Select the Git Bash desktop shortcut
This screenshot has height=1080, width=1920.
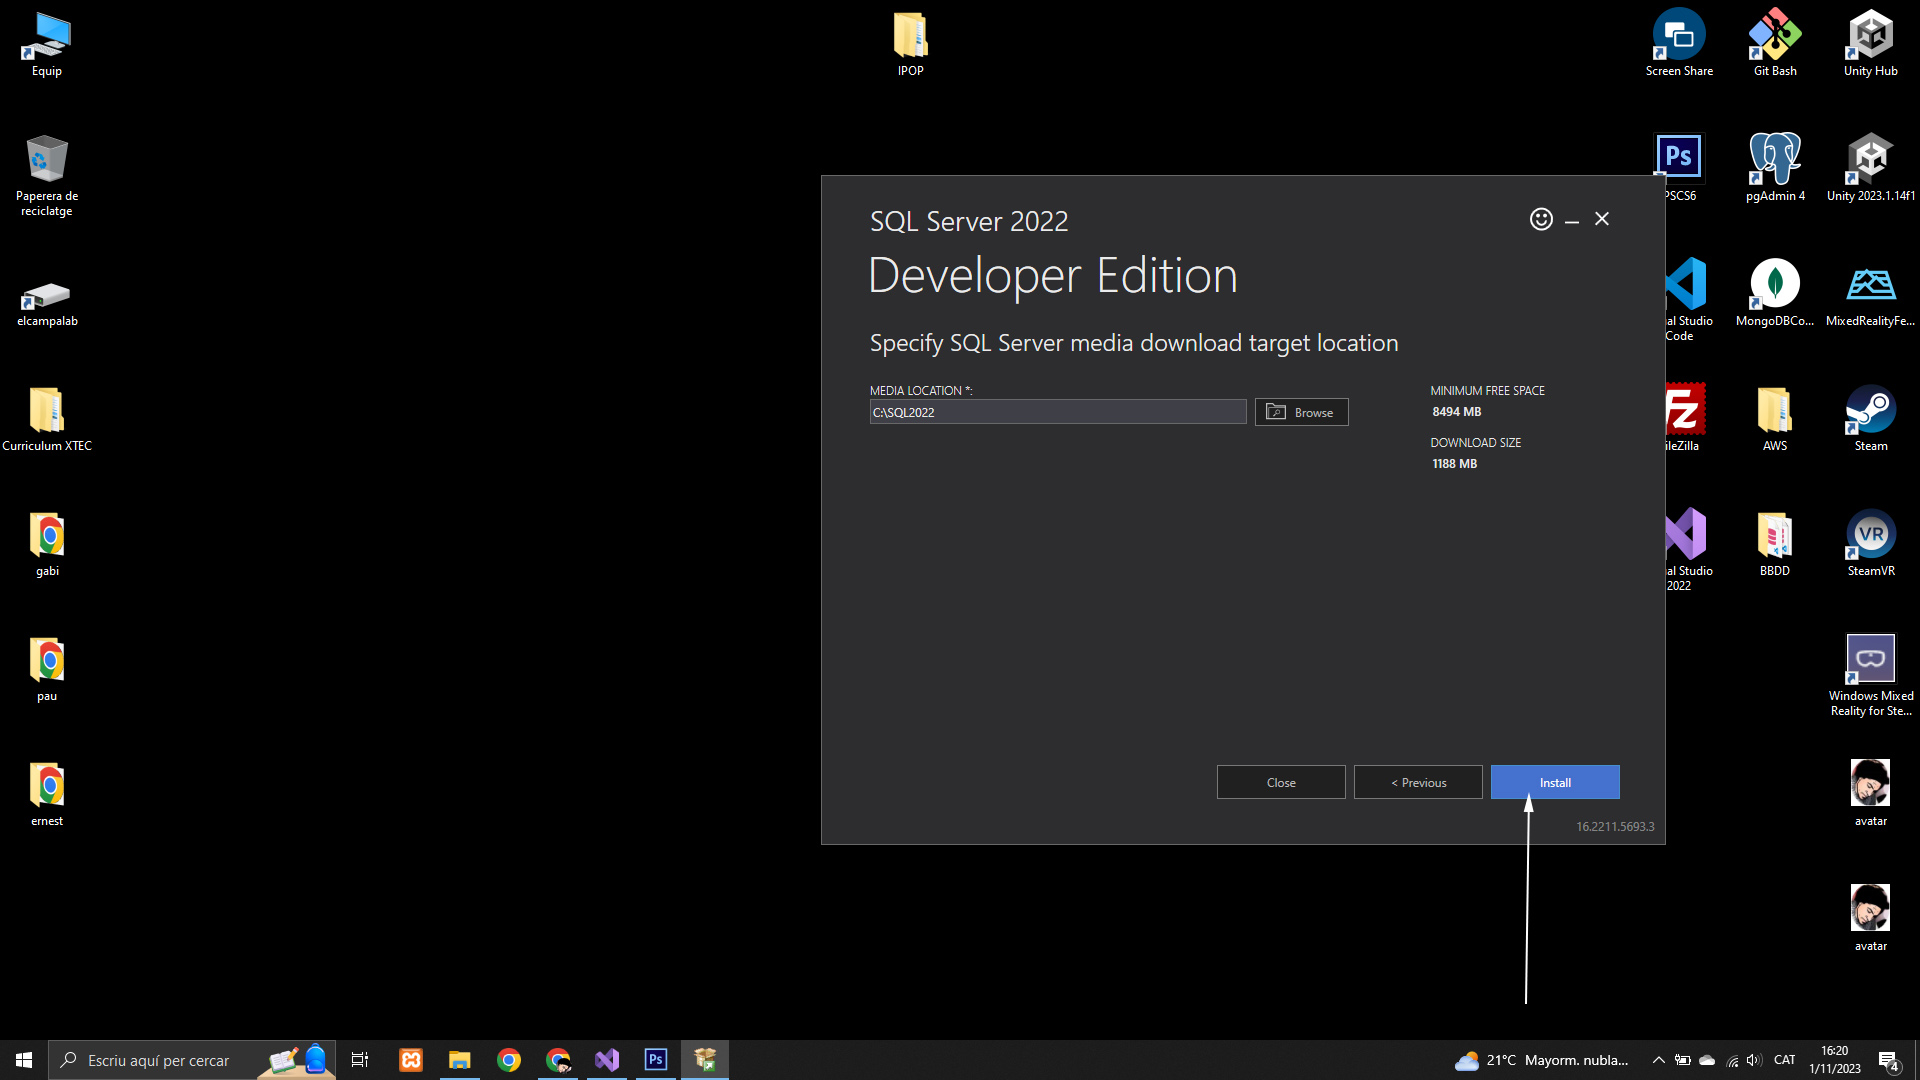click(x=1775, y=37)
